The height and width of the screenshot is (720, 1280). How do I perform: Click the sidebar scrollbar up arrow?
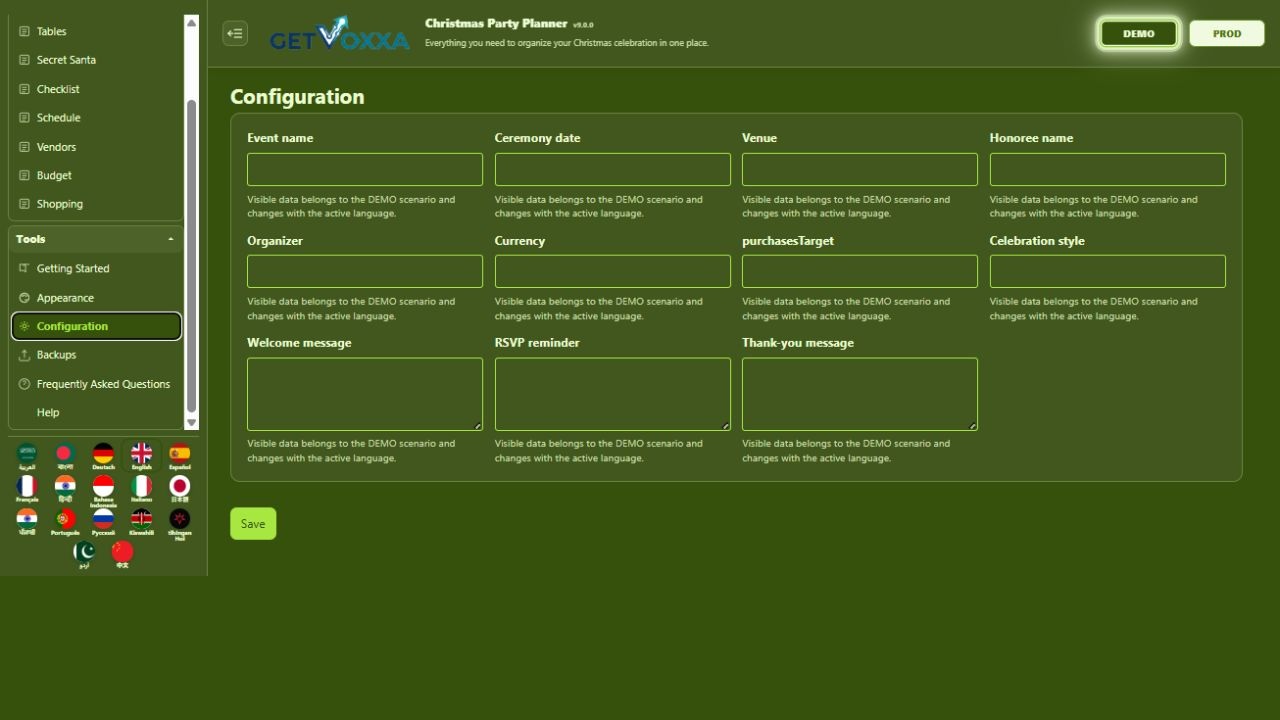[x=192, y=22]
